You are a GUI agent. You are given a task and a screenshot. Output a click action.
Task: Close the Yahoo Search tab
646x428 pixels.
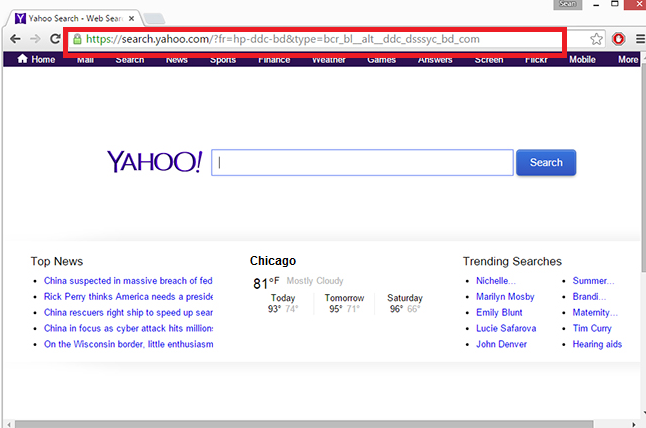click(131, 17)
